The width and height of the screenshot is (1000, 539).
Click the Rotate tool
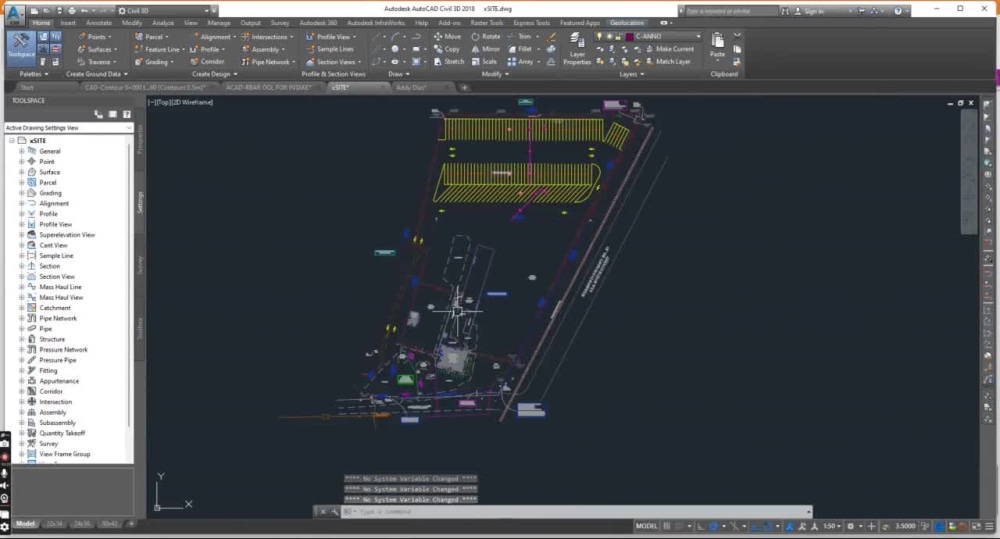coord(485,36)
